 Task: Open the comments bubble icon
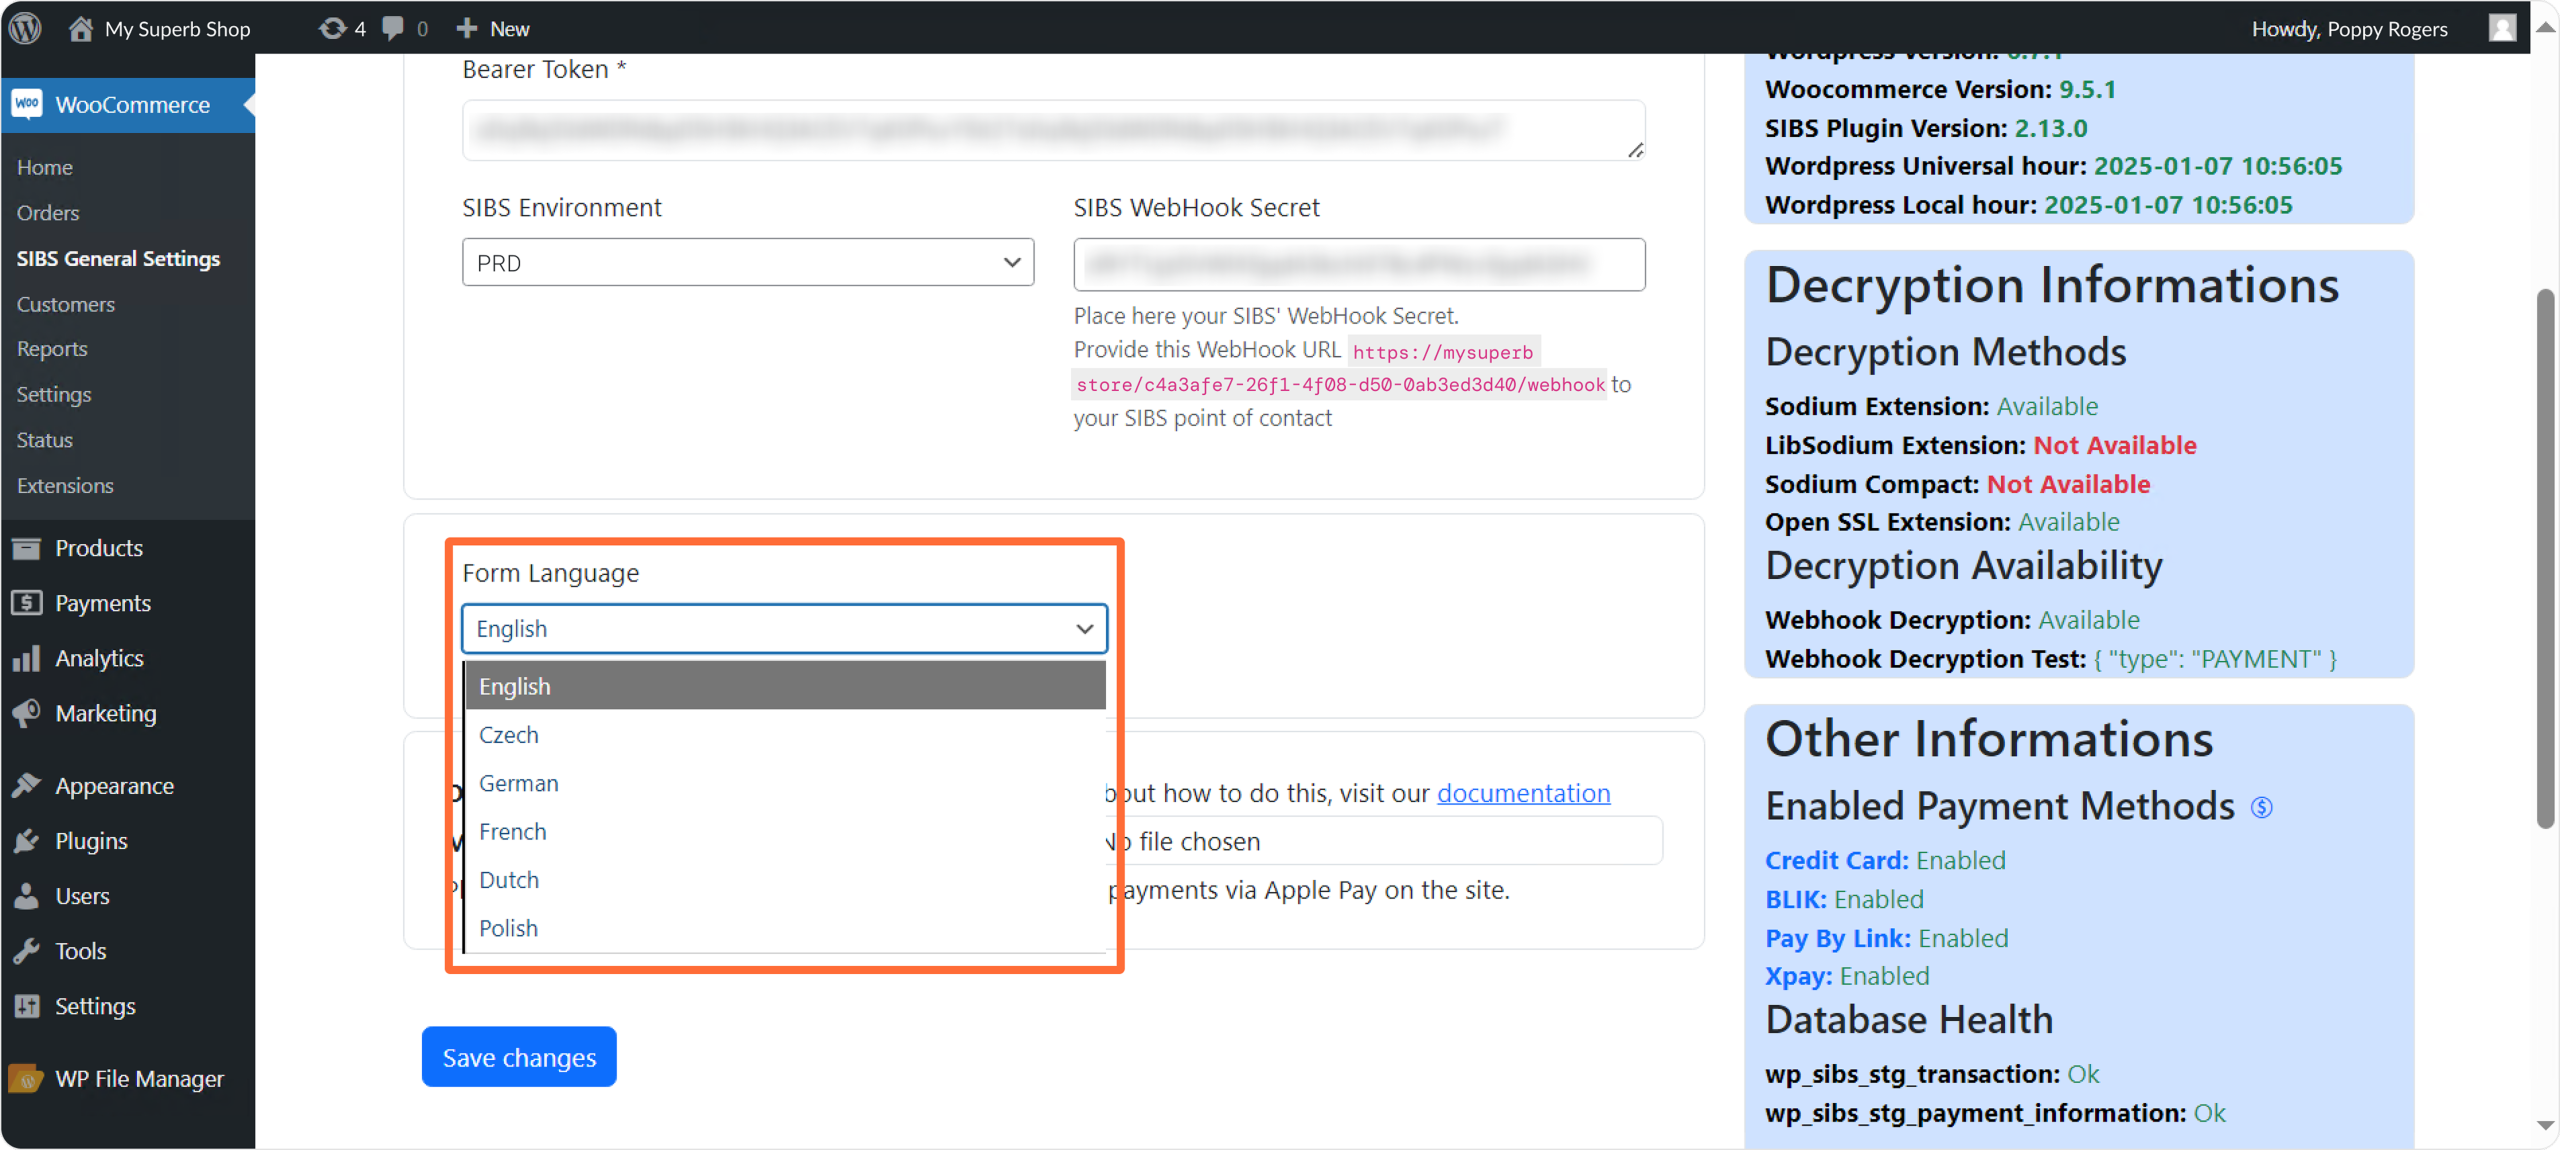(393, 28)
